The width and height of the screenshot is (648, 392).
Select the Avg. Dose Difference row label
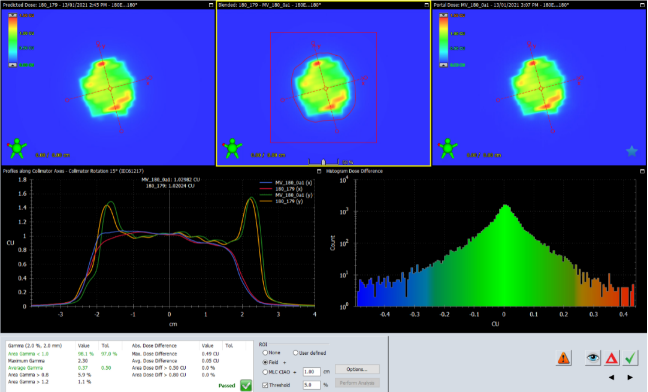(x=154, y=361)
